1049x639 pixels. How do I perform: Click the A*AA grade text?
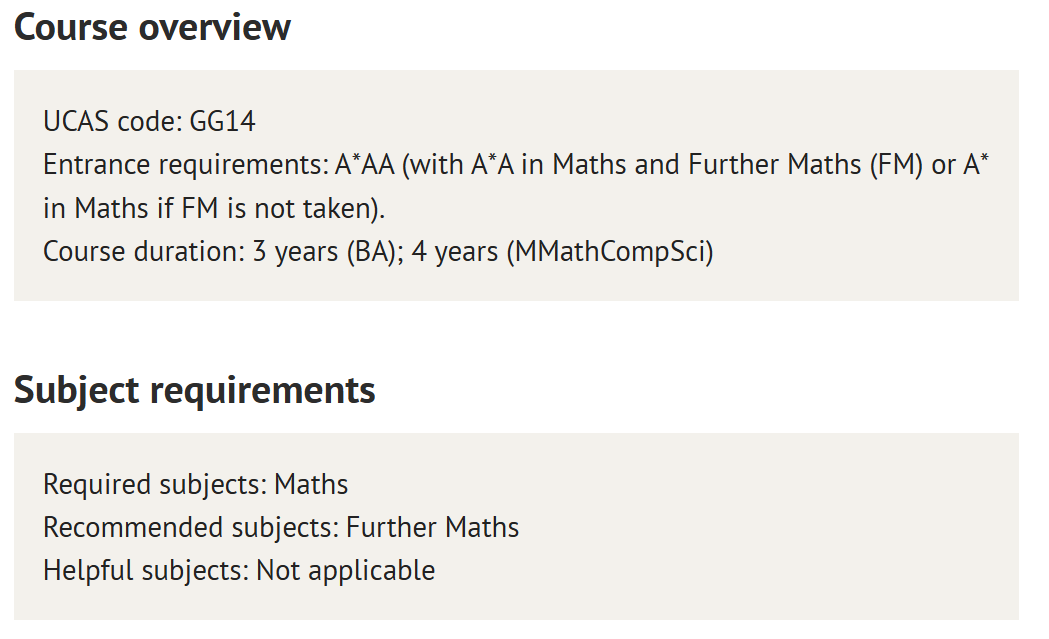365,165
